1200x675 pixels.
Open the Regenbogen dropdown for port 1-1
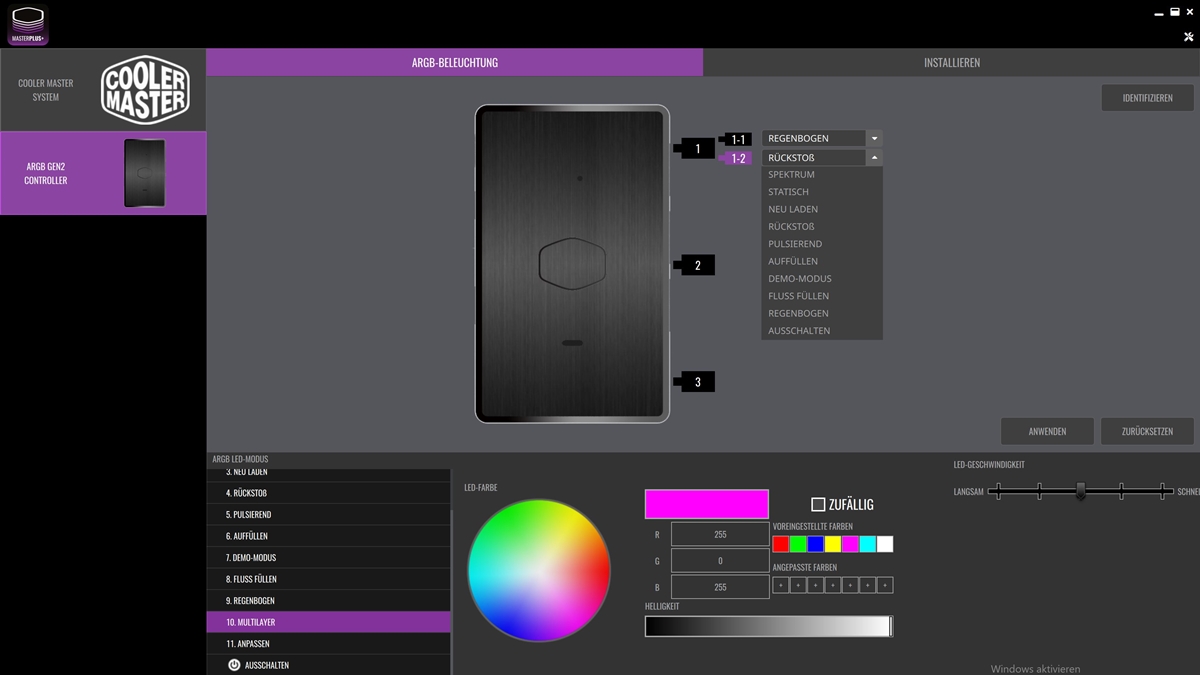tap(874, 138)
